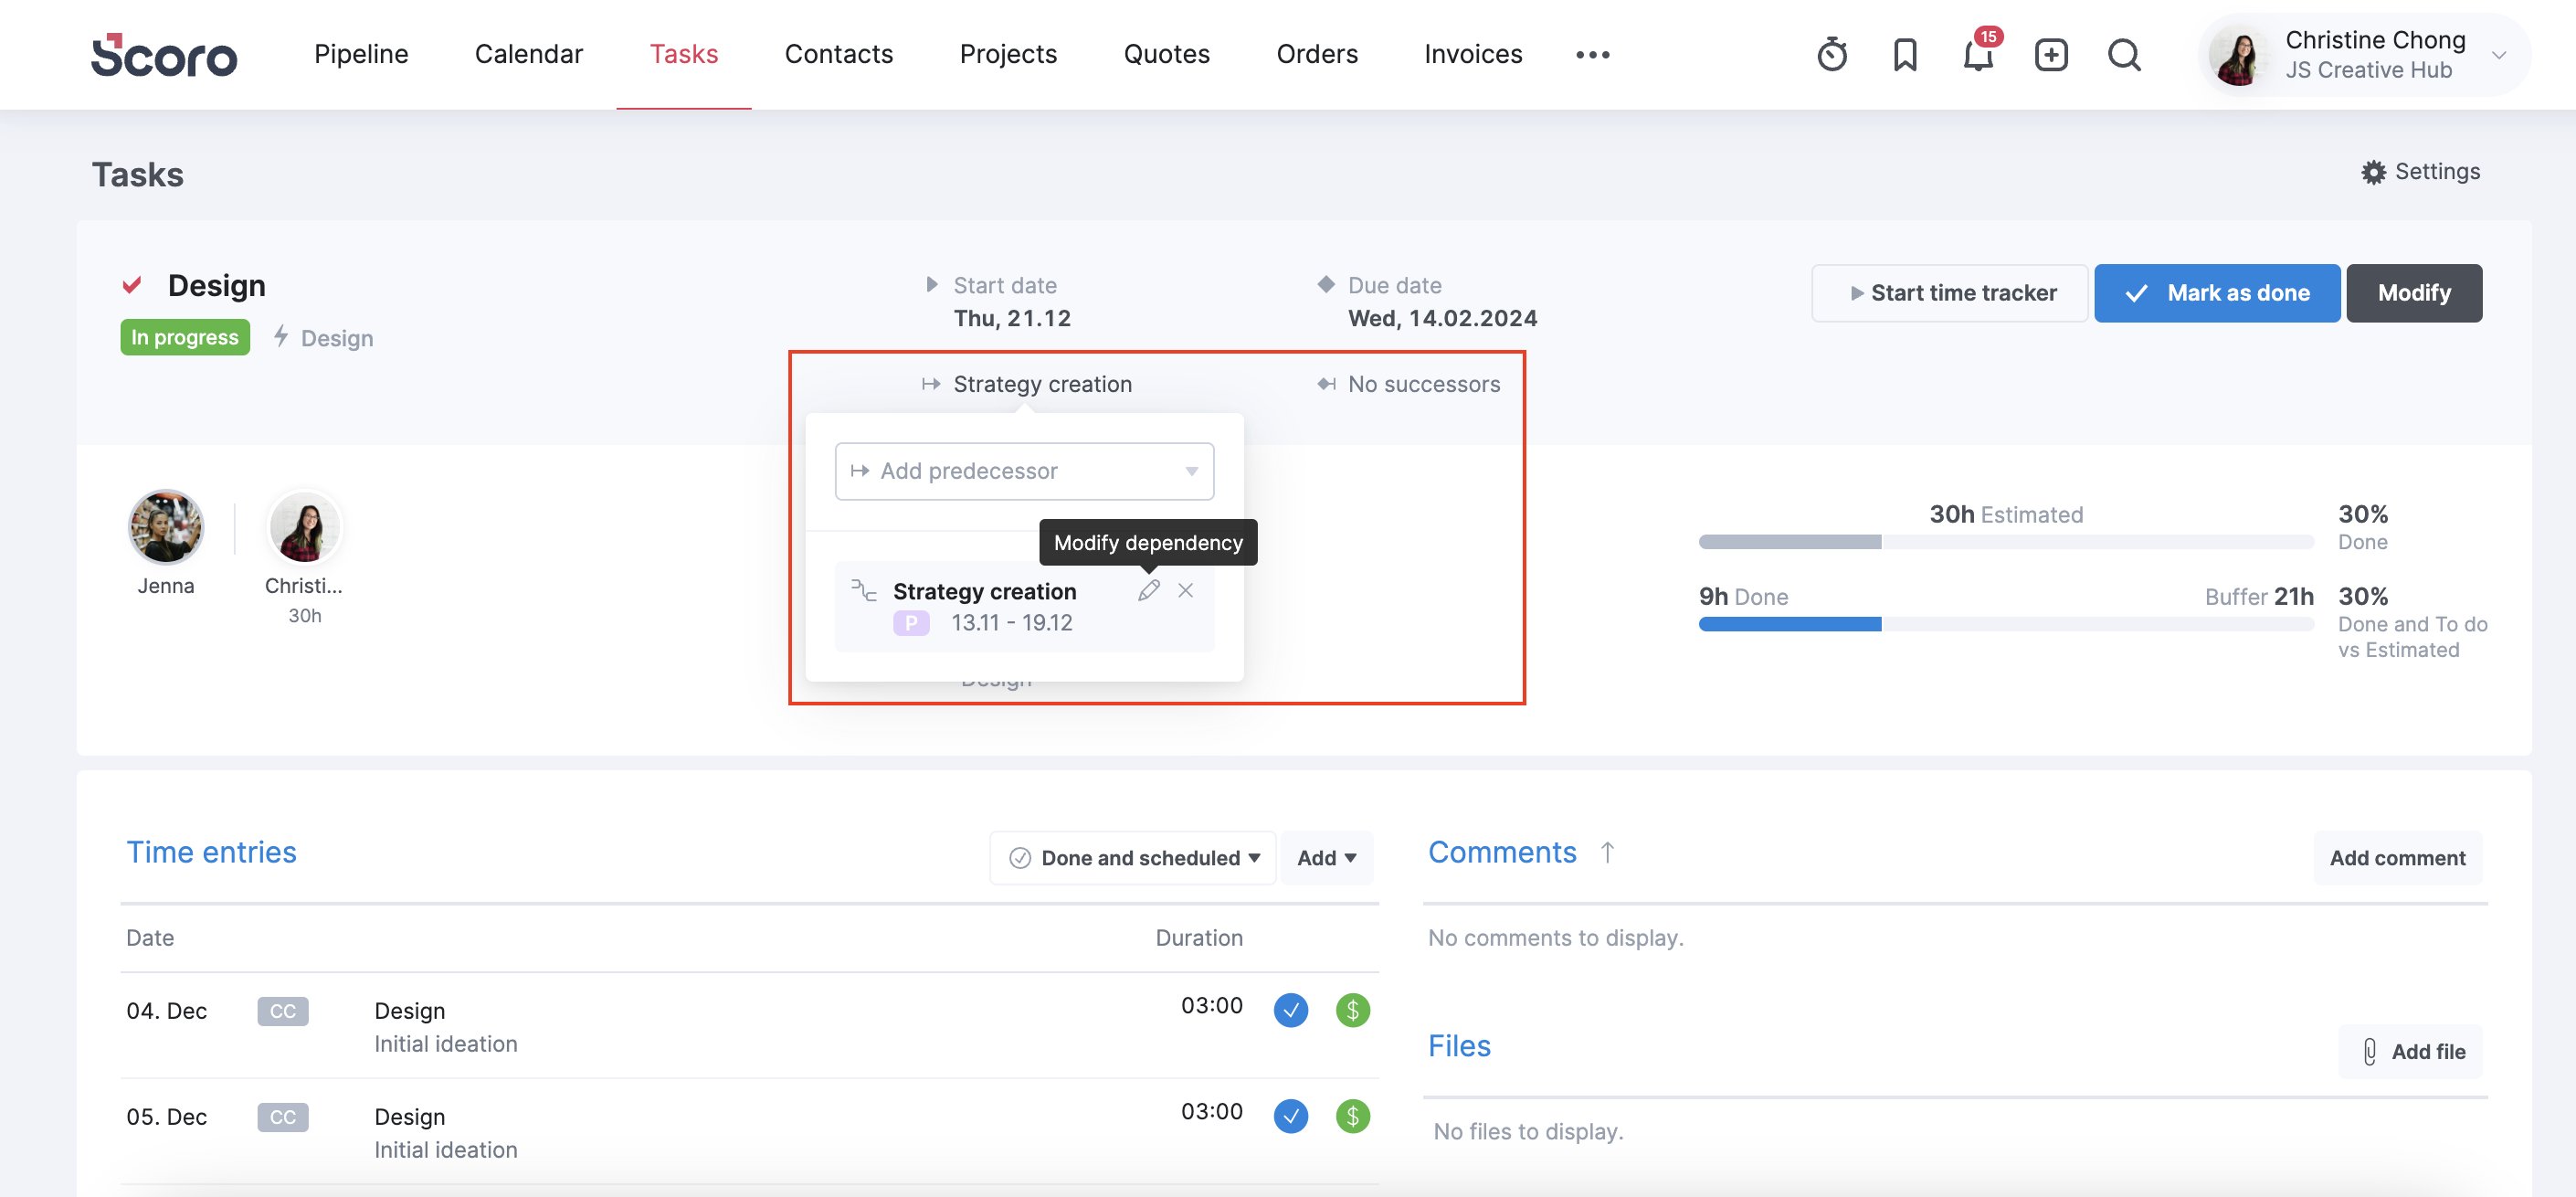Screen dimensions: 2576x1197
Task: Click the Date column header
Action: coord(150,938)
